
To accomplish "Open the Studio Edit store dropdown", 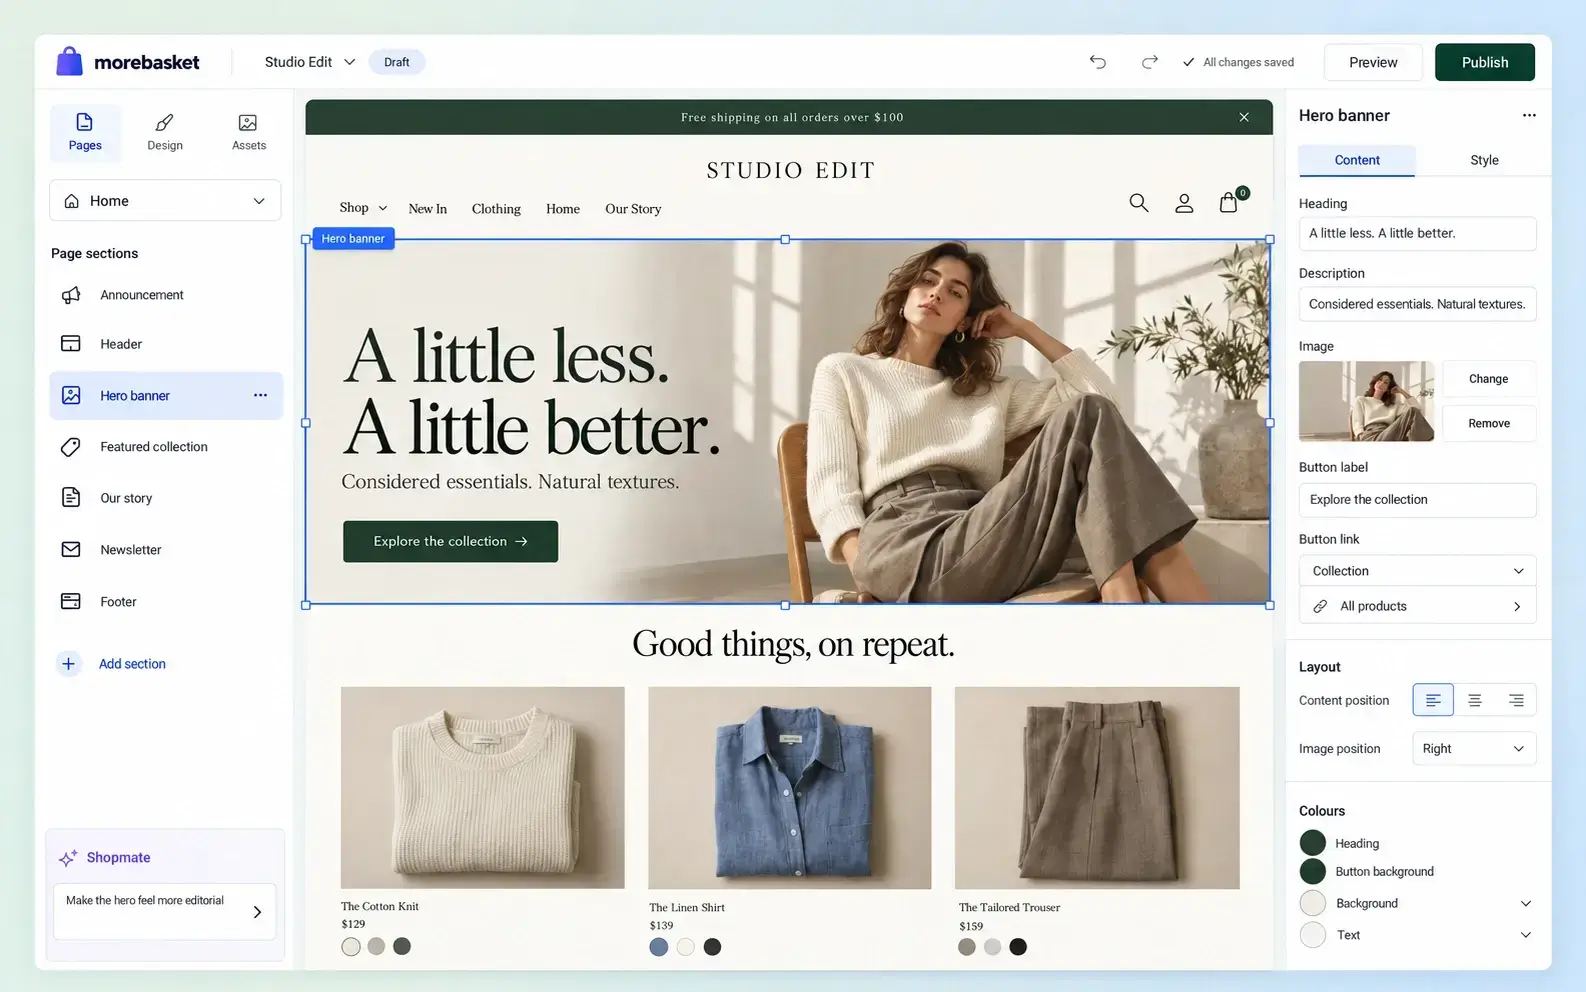I will click(309, 62).
